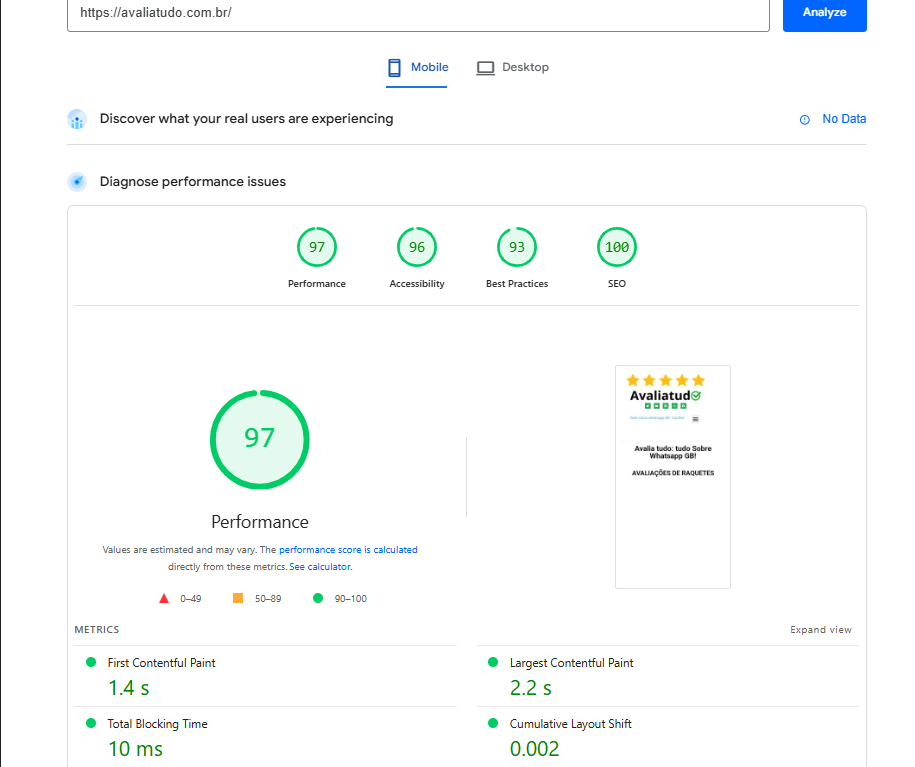
Task: Expand the Largest Contentful Paint metric
Action: [571, 663]
